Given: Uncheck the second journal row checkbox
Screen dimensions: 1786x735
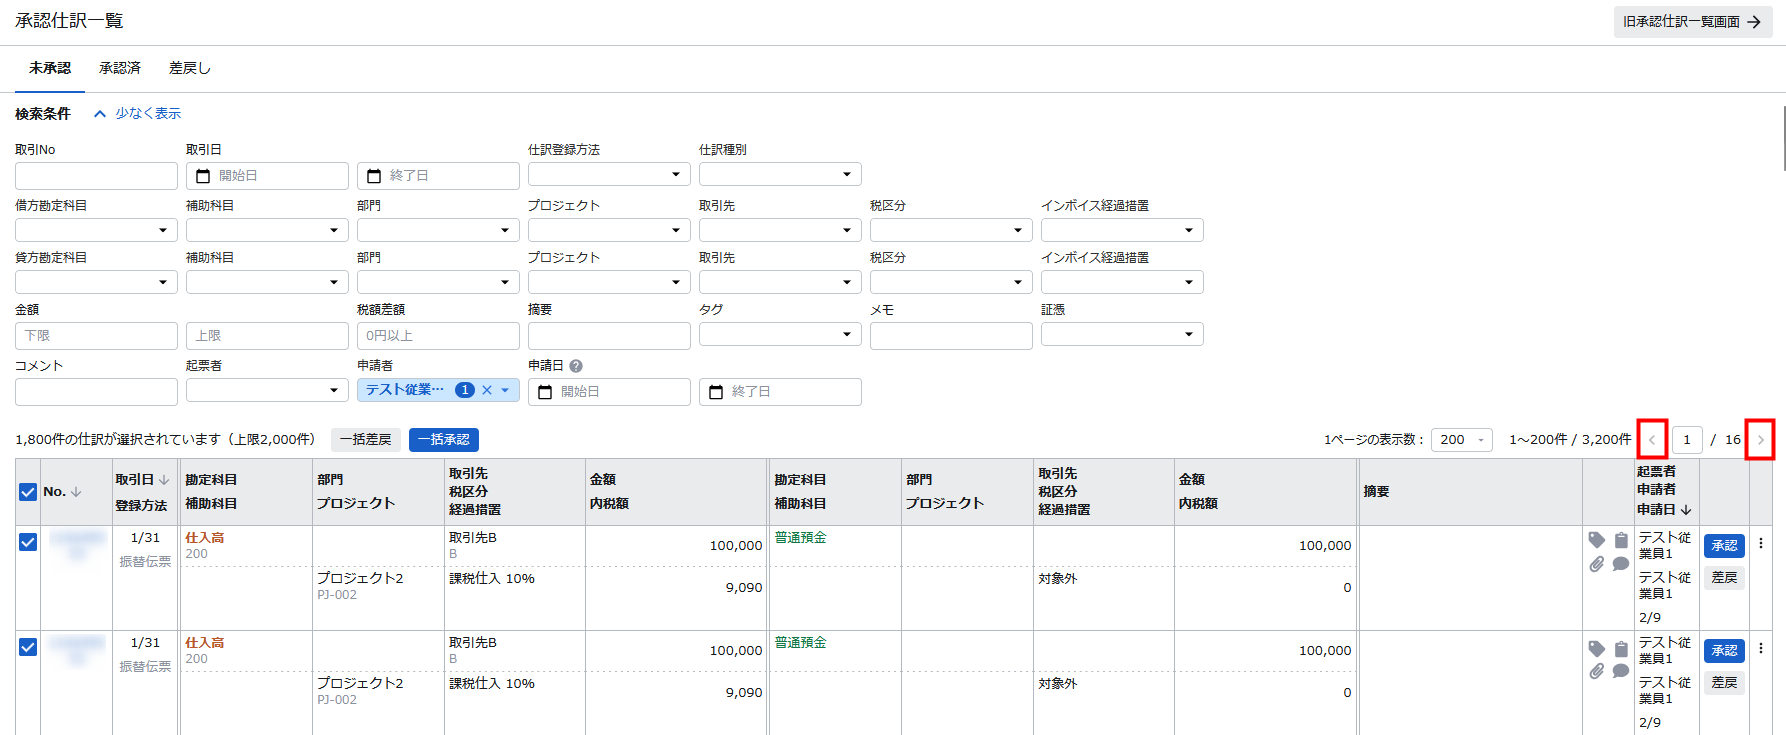Looking at the screenshot, I should (x=28, y=647).
